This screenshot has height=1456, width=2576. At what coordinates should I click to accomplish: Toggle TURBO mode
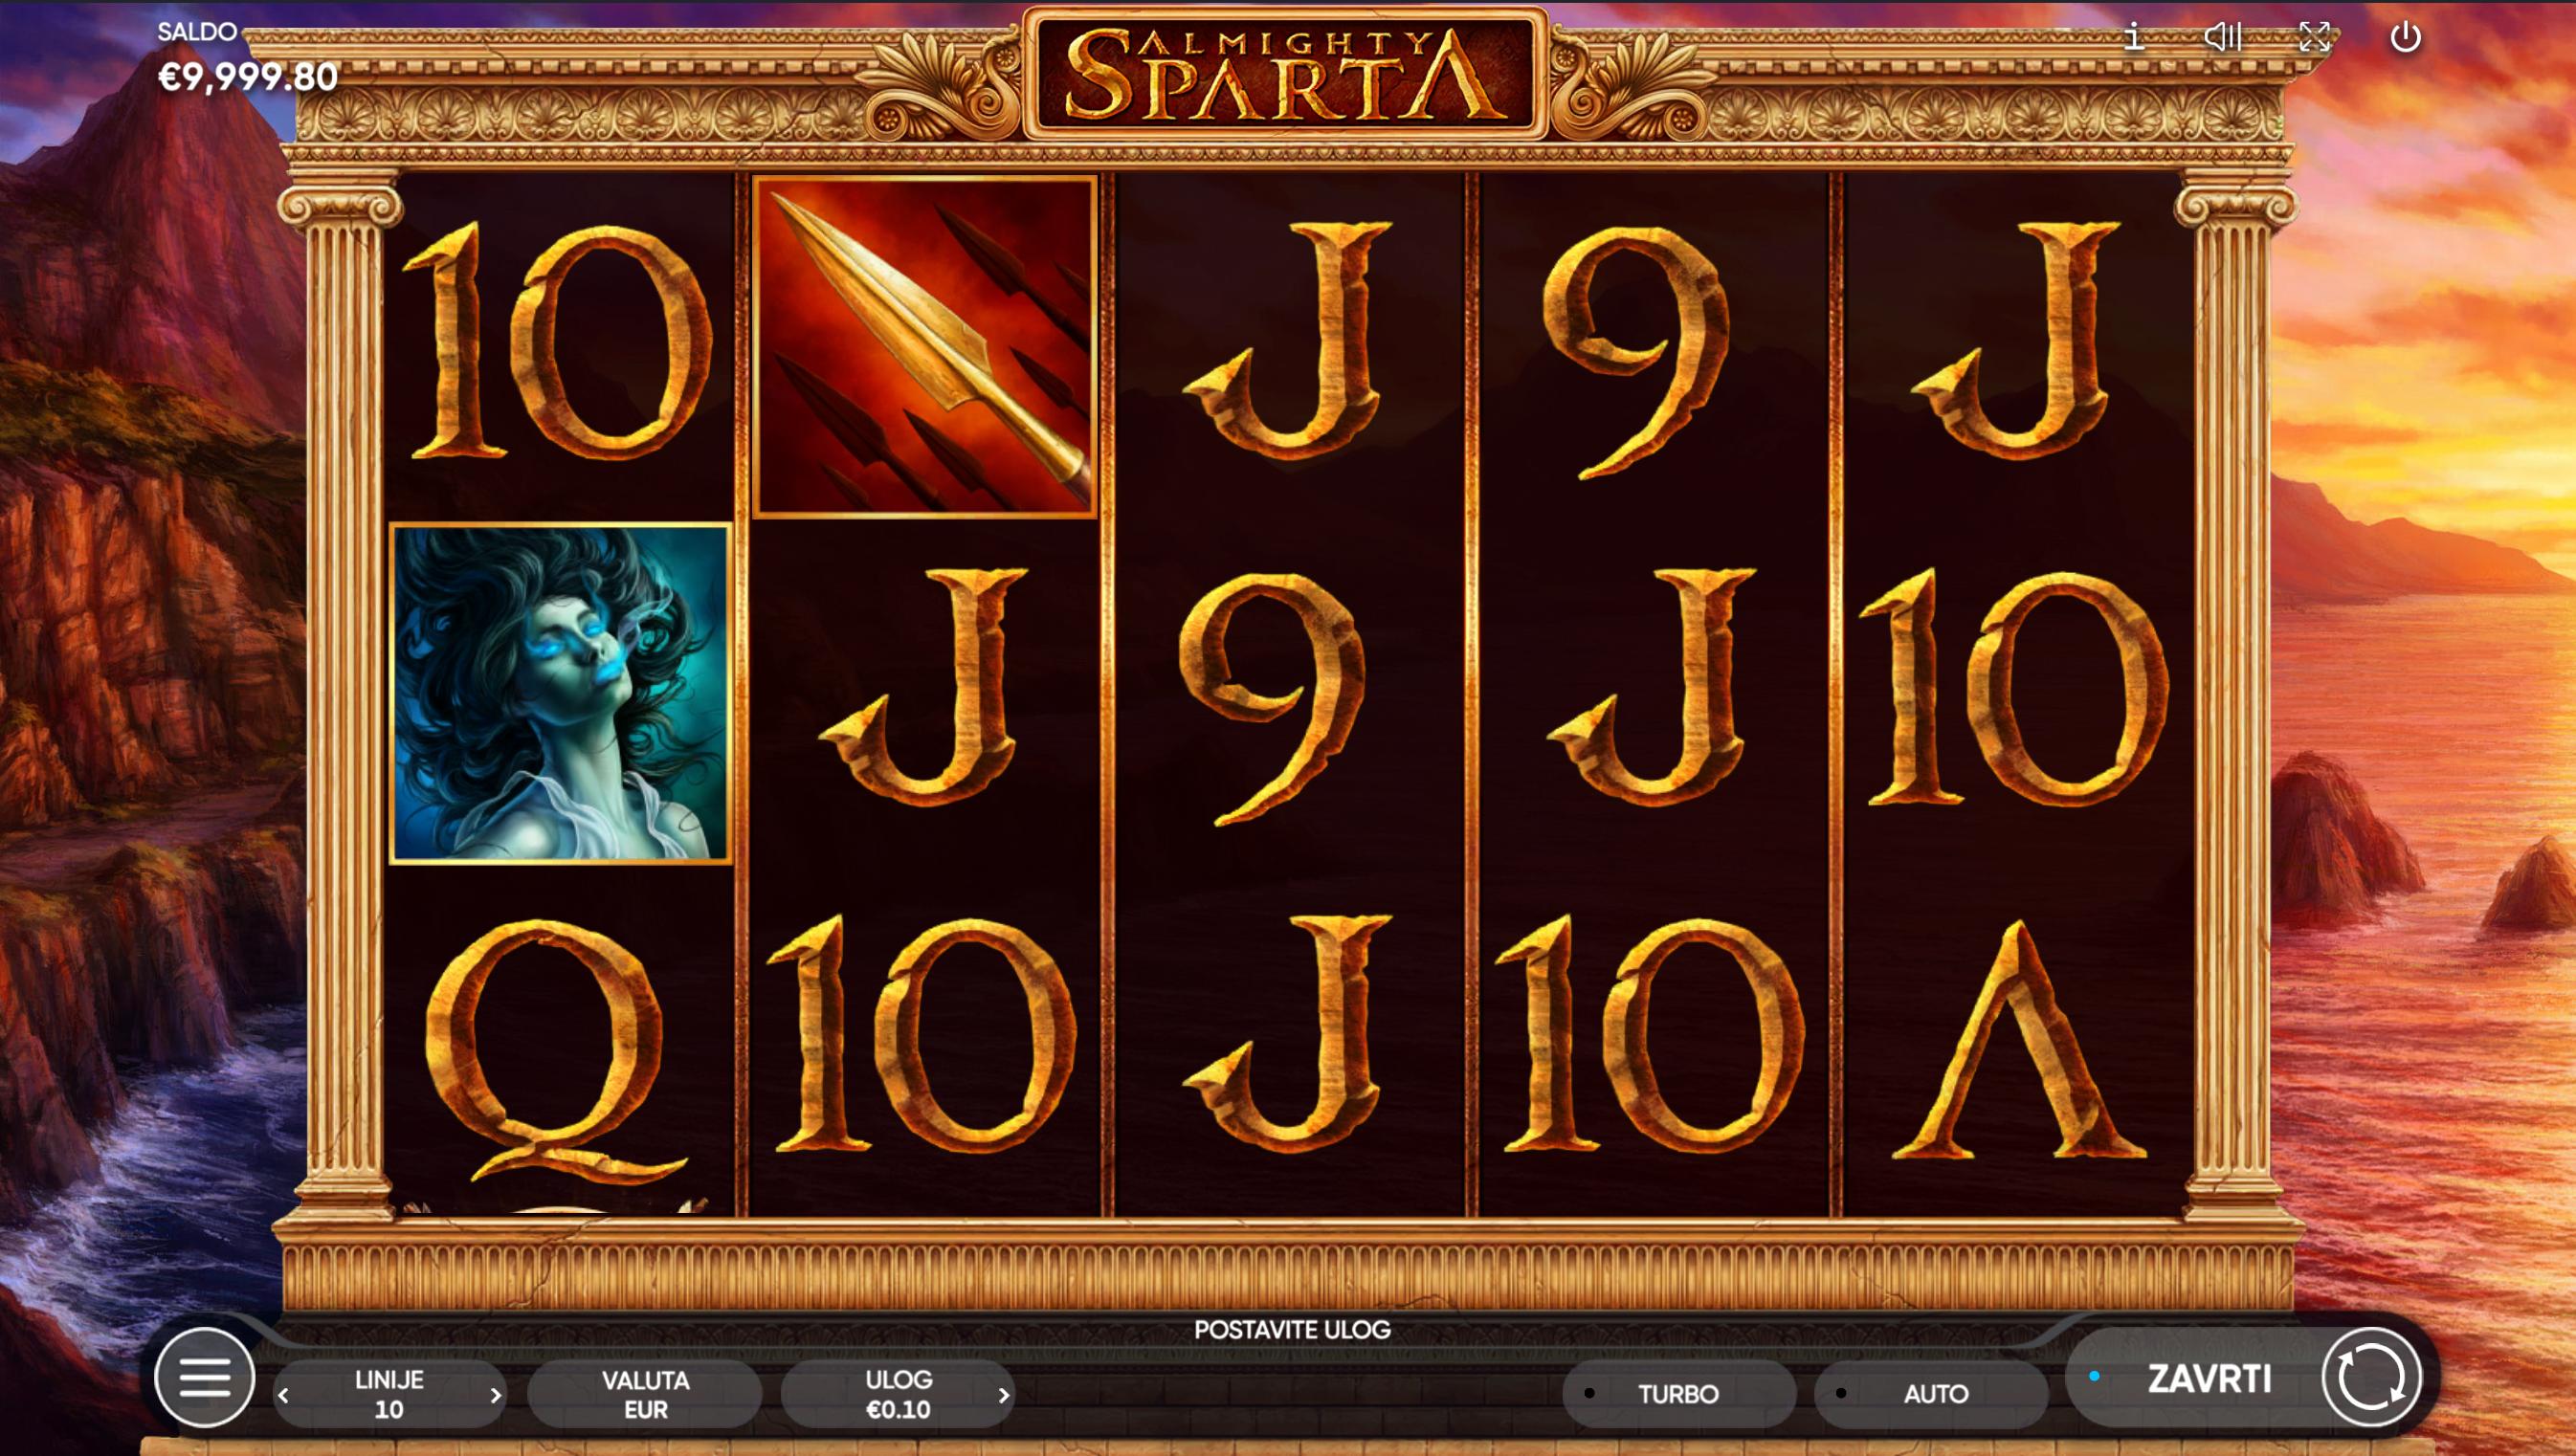[x=1678, y=1393]
